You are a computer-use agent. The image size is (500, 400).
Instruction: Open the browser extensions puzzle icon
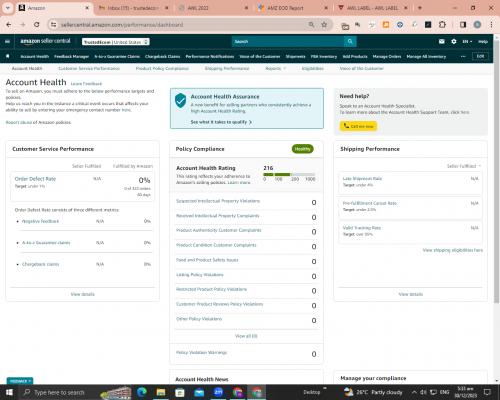[442, 25]
